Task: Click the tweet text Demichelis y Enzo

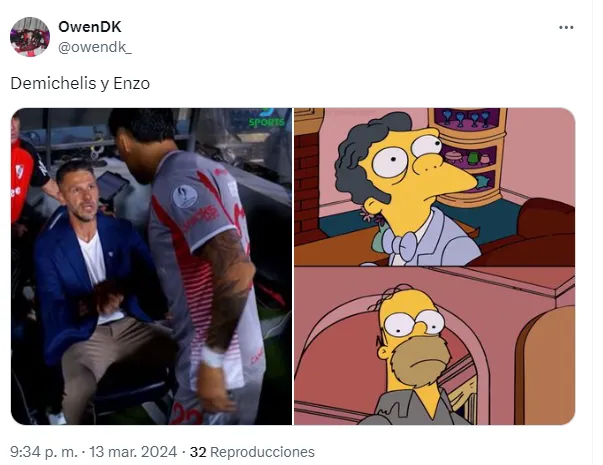Action: [80, 83]
